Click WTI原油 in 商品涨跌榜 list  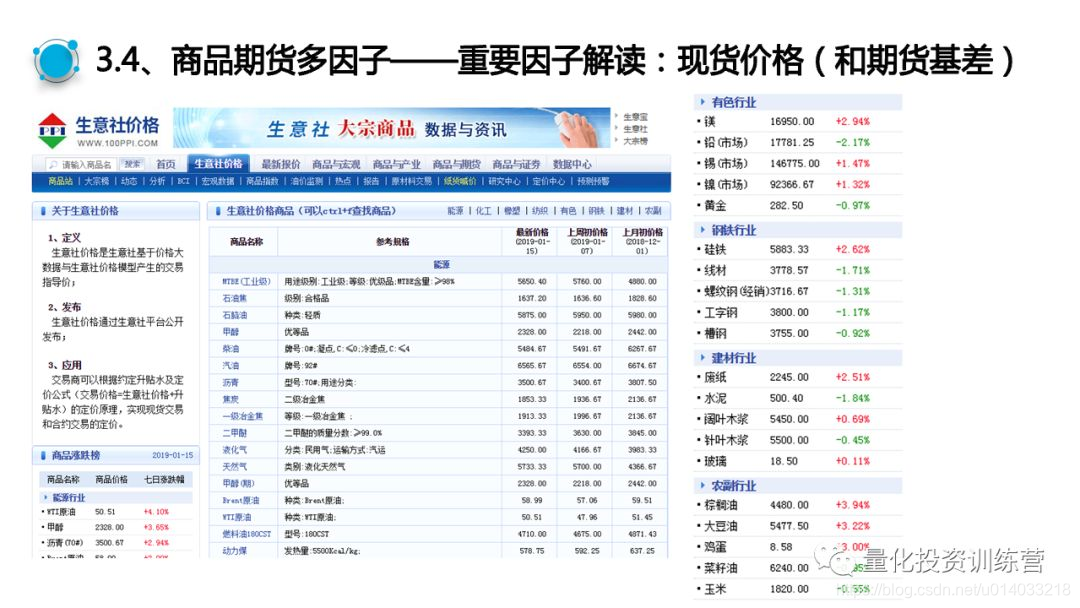(61, 512)
